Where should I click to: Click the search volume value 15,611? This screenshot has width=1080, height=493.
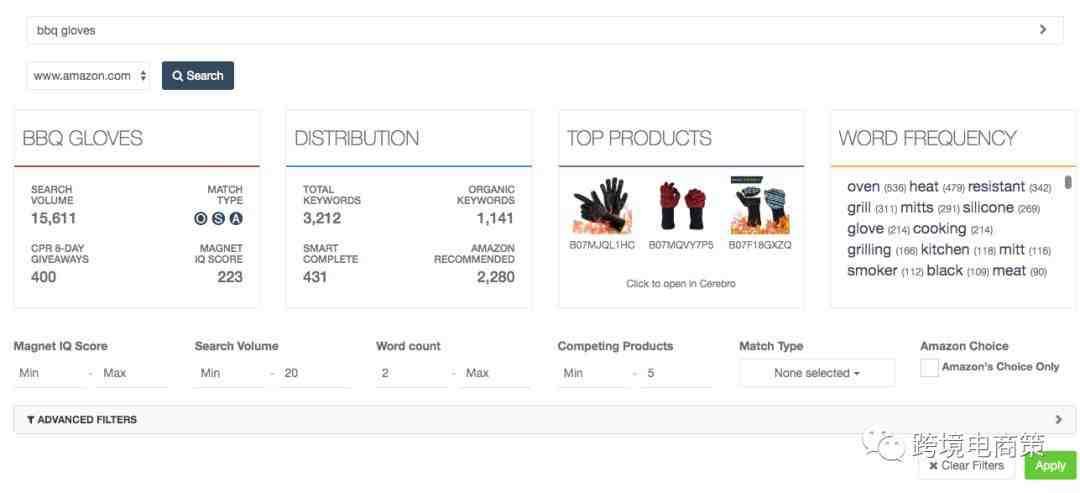click(54, 219)
